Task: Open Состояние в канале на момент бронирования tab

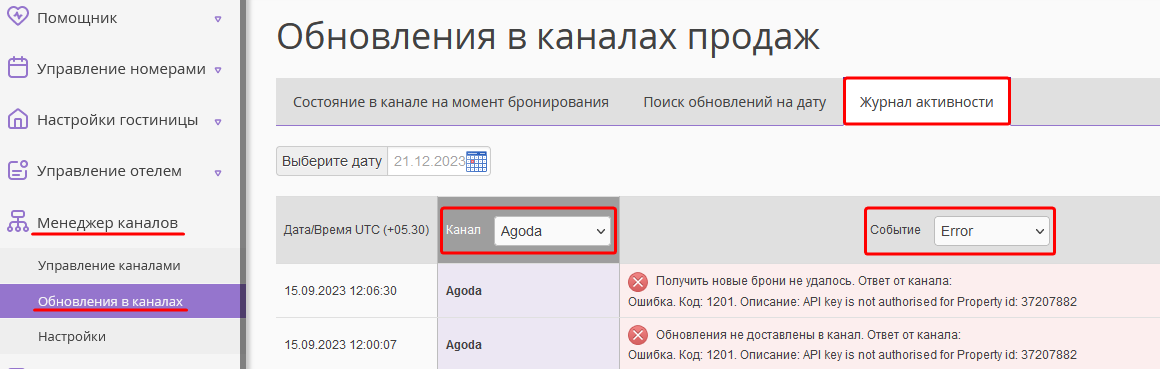Action: pos(451,102)
